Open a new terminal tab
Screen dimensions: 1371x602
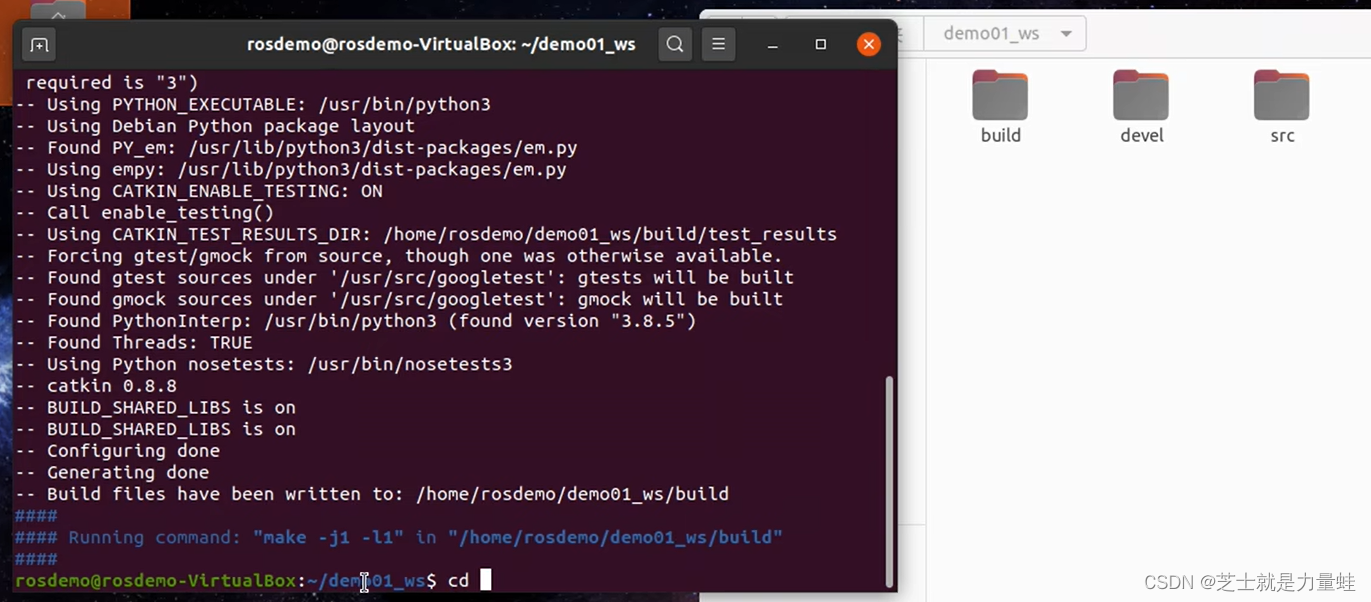click(x=39, y=44)
